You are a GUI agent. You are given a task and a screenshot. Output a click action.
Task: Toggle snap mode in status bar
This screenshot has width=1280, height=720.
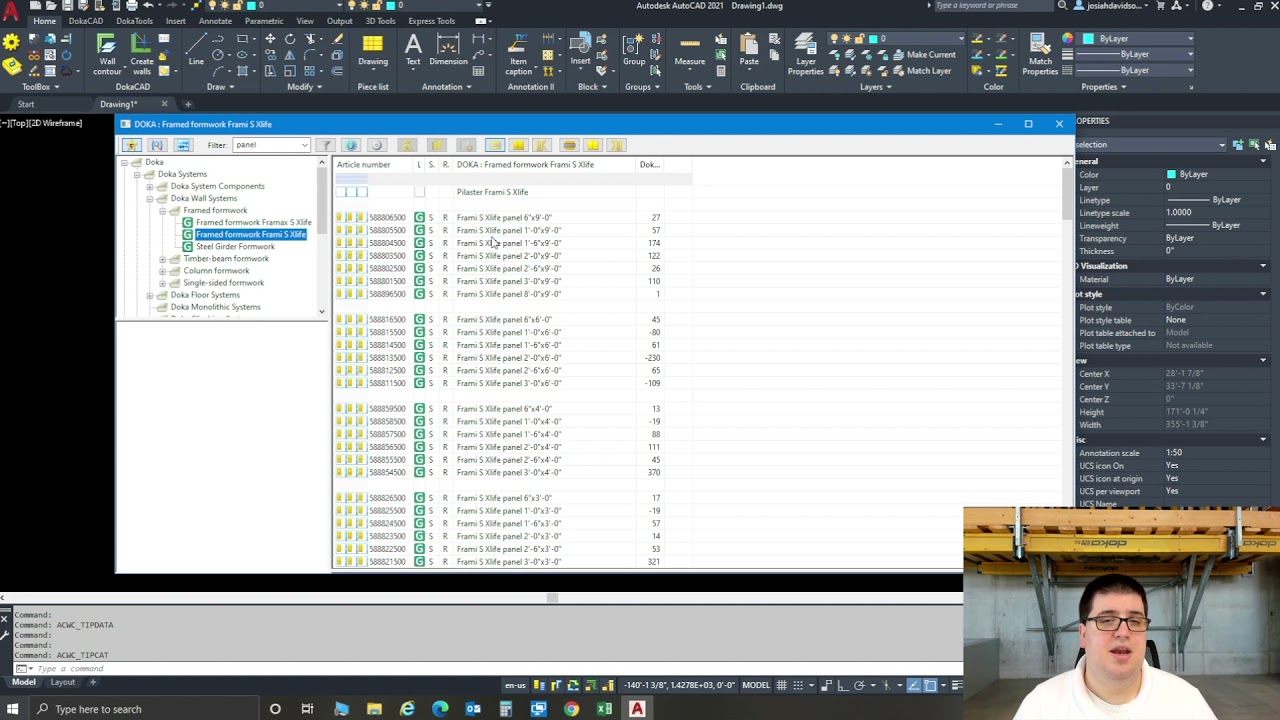(800, 685)
